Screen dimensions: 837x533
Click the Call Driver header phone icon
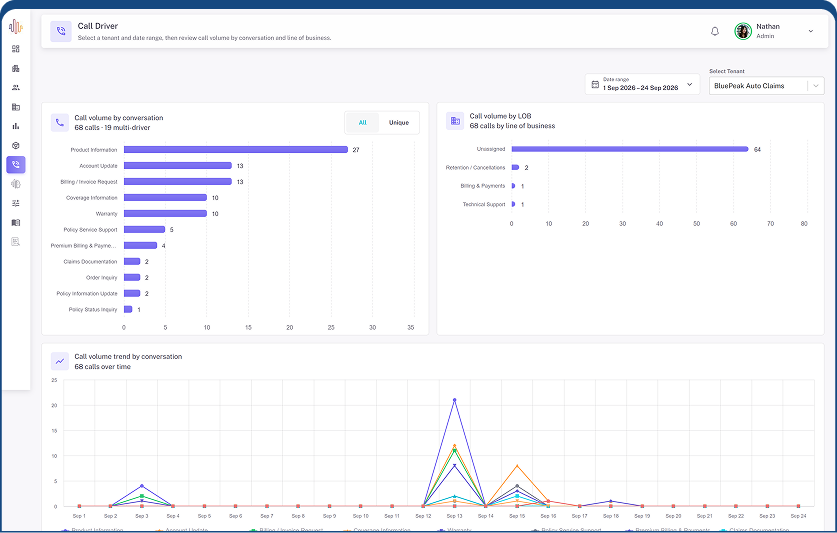61,32
